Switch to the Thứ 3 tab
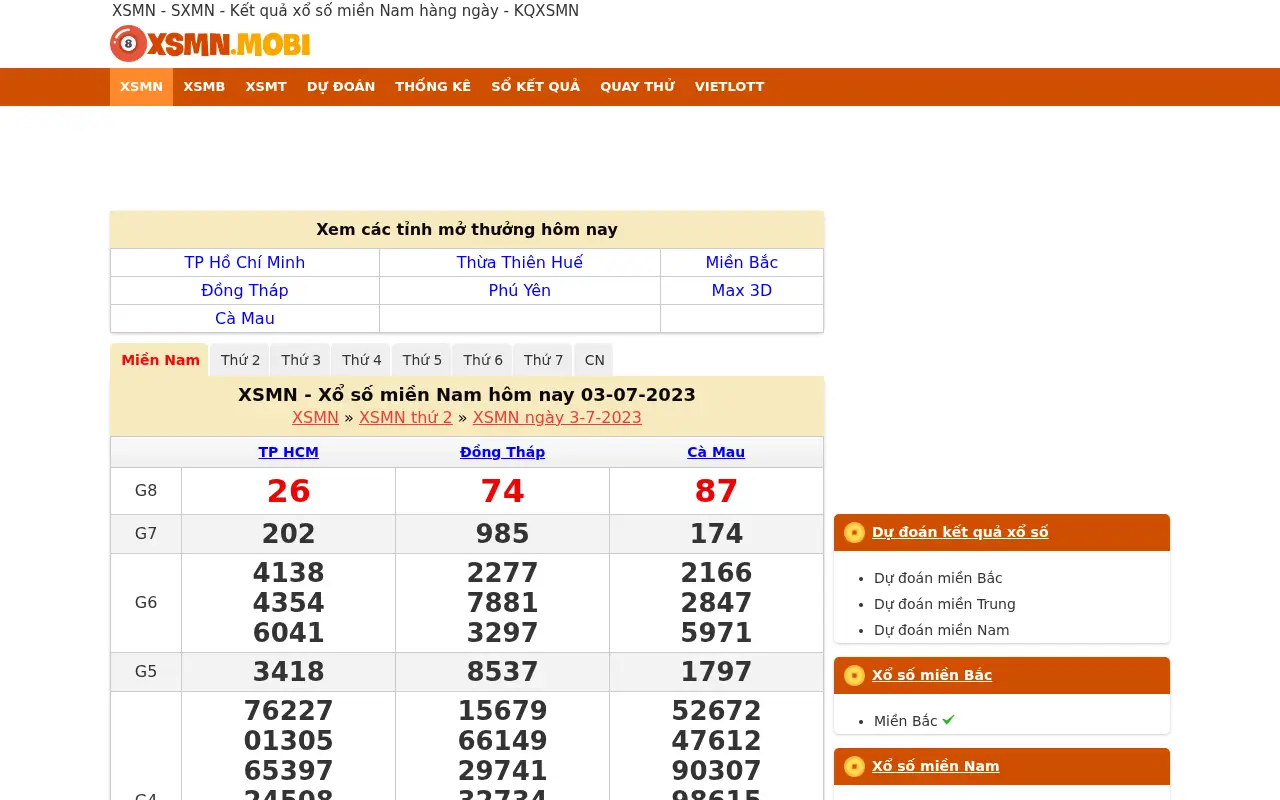 tap(301, 360)
